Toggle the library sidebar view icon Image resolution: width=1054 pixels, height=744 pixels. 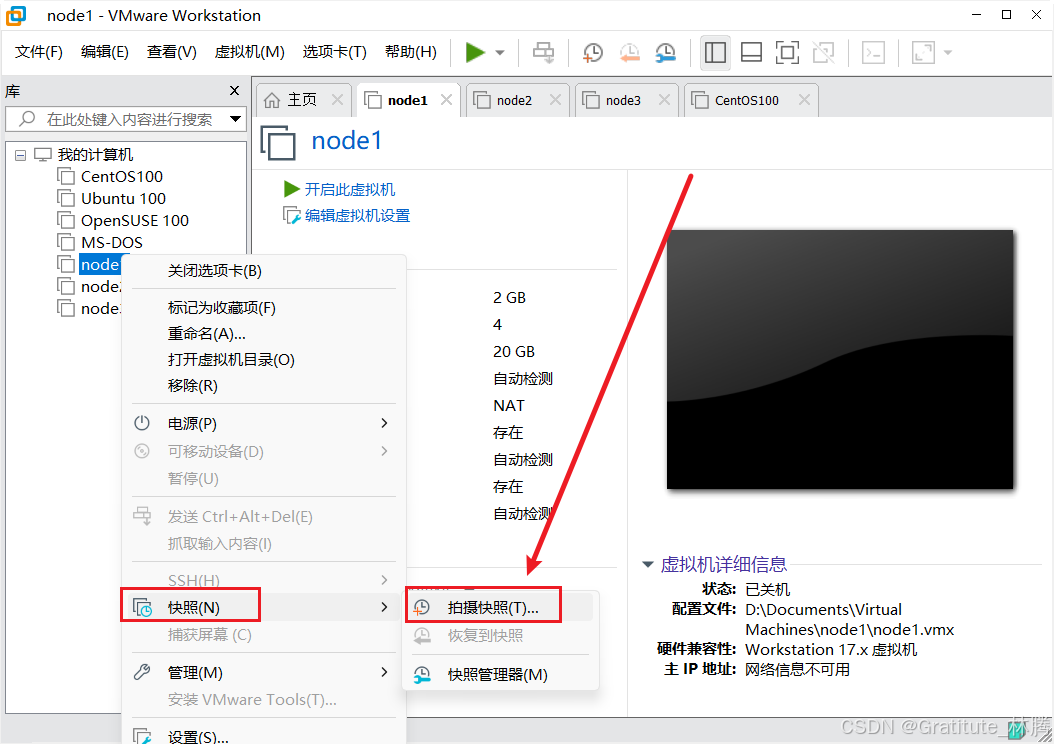[x=715, y=52]
